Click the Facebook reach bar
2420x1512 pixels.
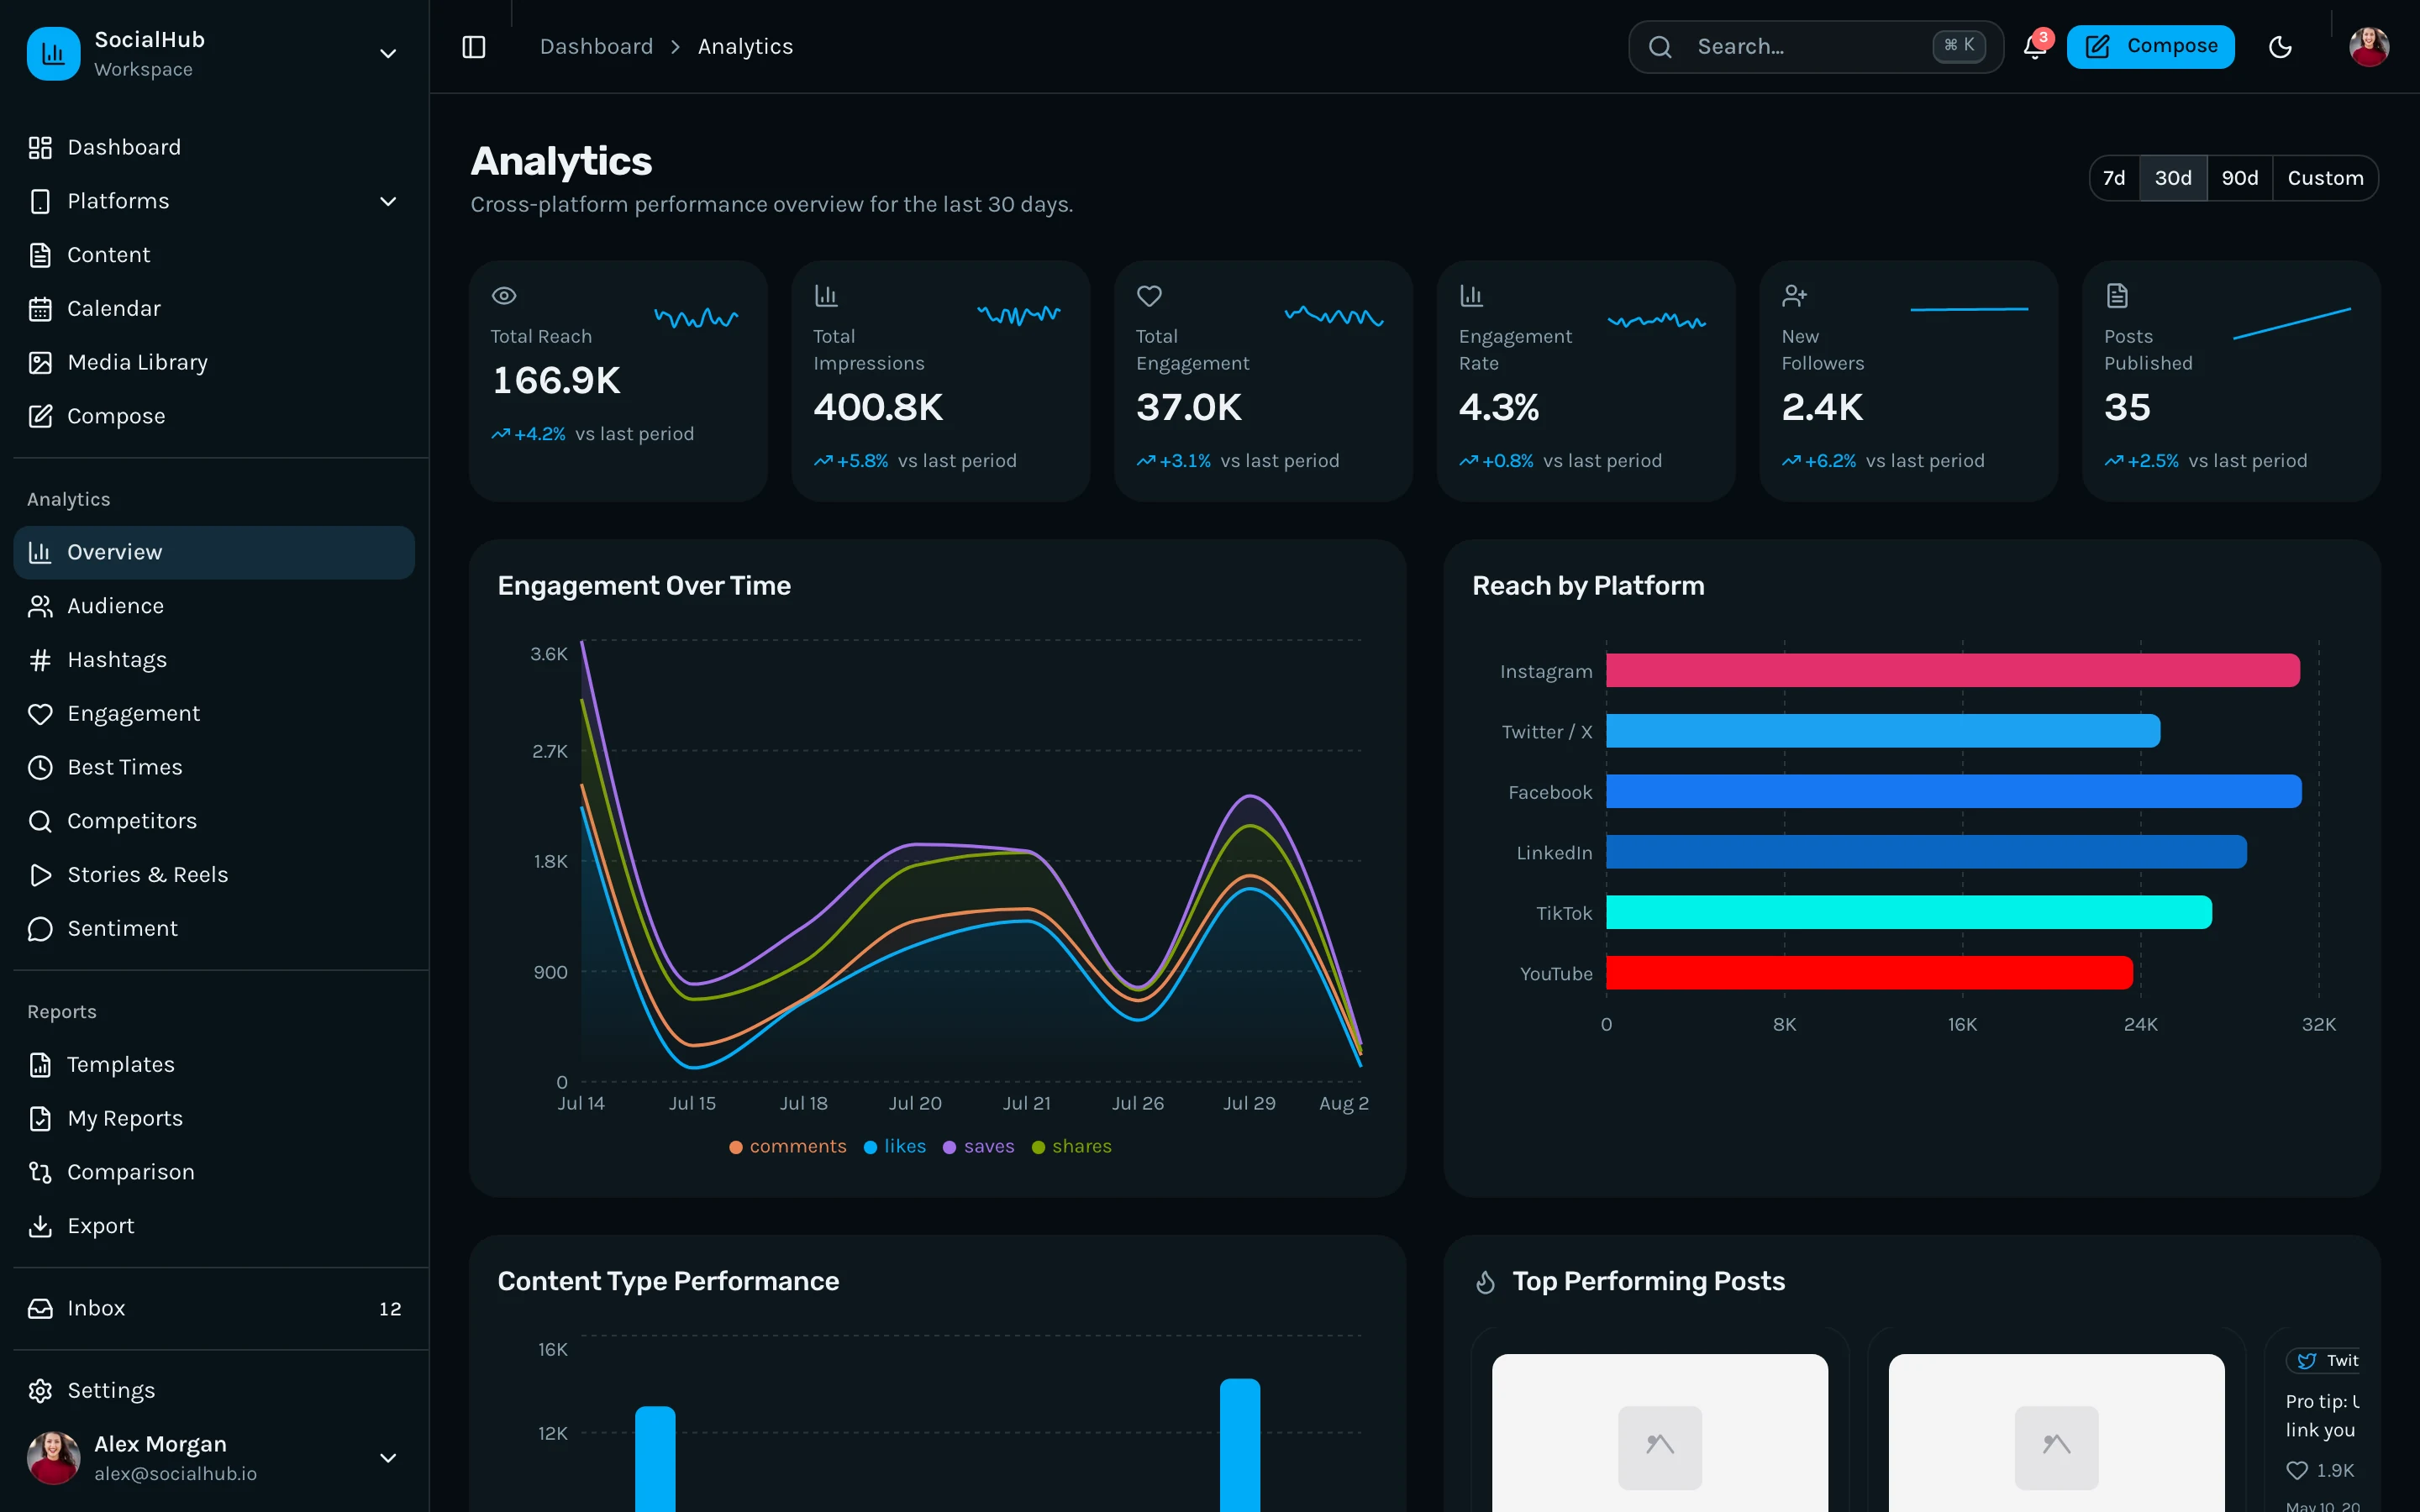(1954, 792)
